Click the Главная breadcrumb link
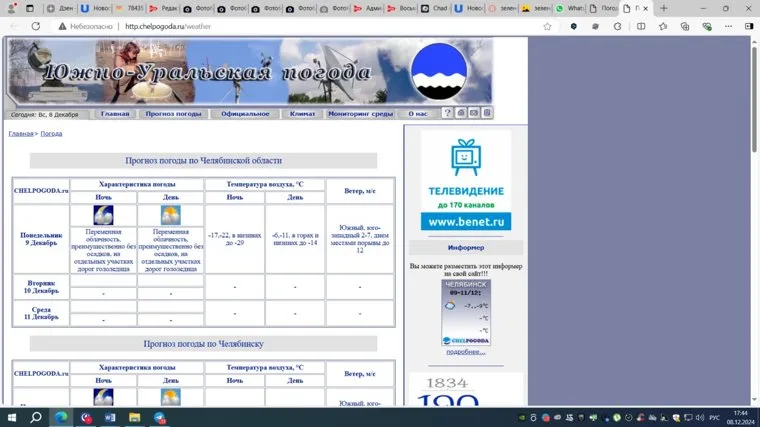This screenshot has height=427, width=760. coord(20,133)
